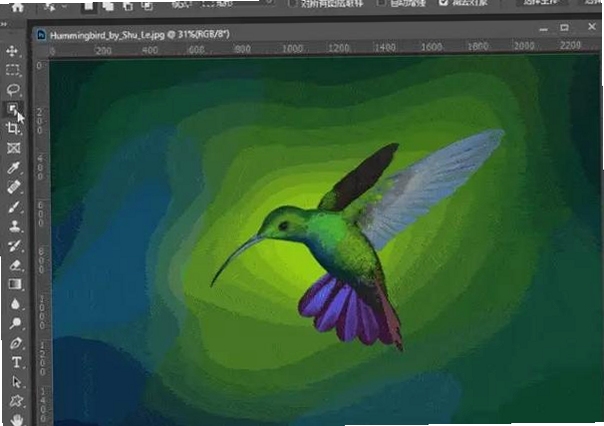Select the Object Selection tool
604x426 pixels.
(x=13, y=109)
